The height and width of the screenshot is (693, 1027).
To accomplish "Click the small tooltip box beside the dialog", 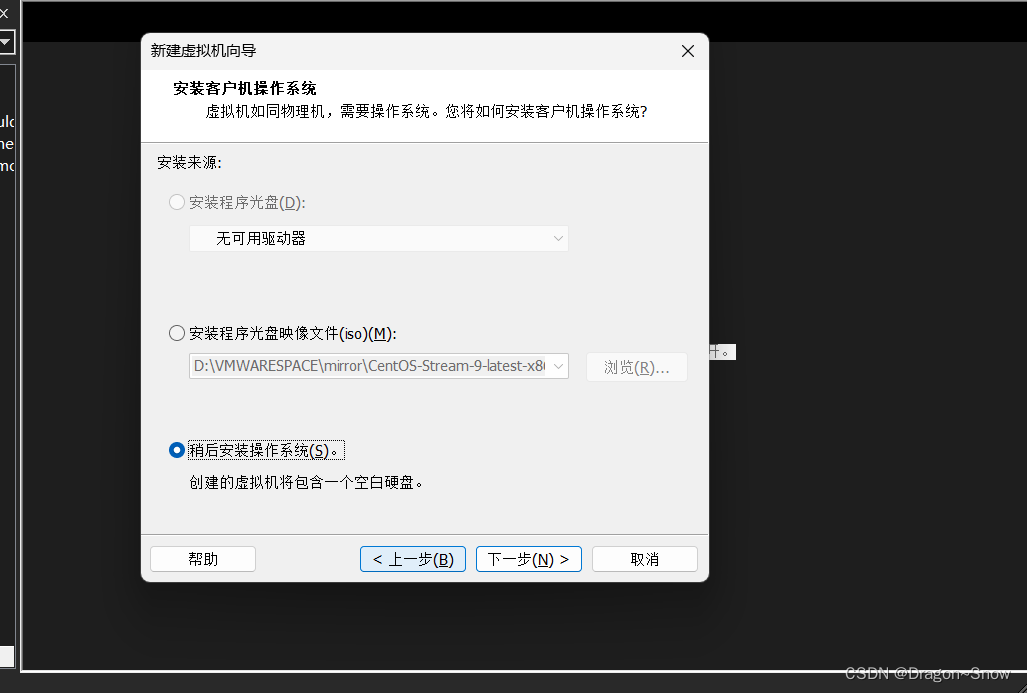I will (x=722, y=351).
